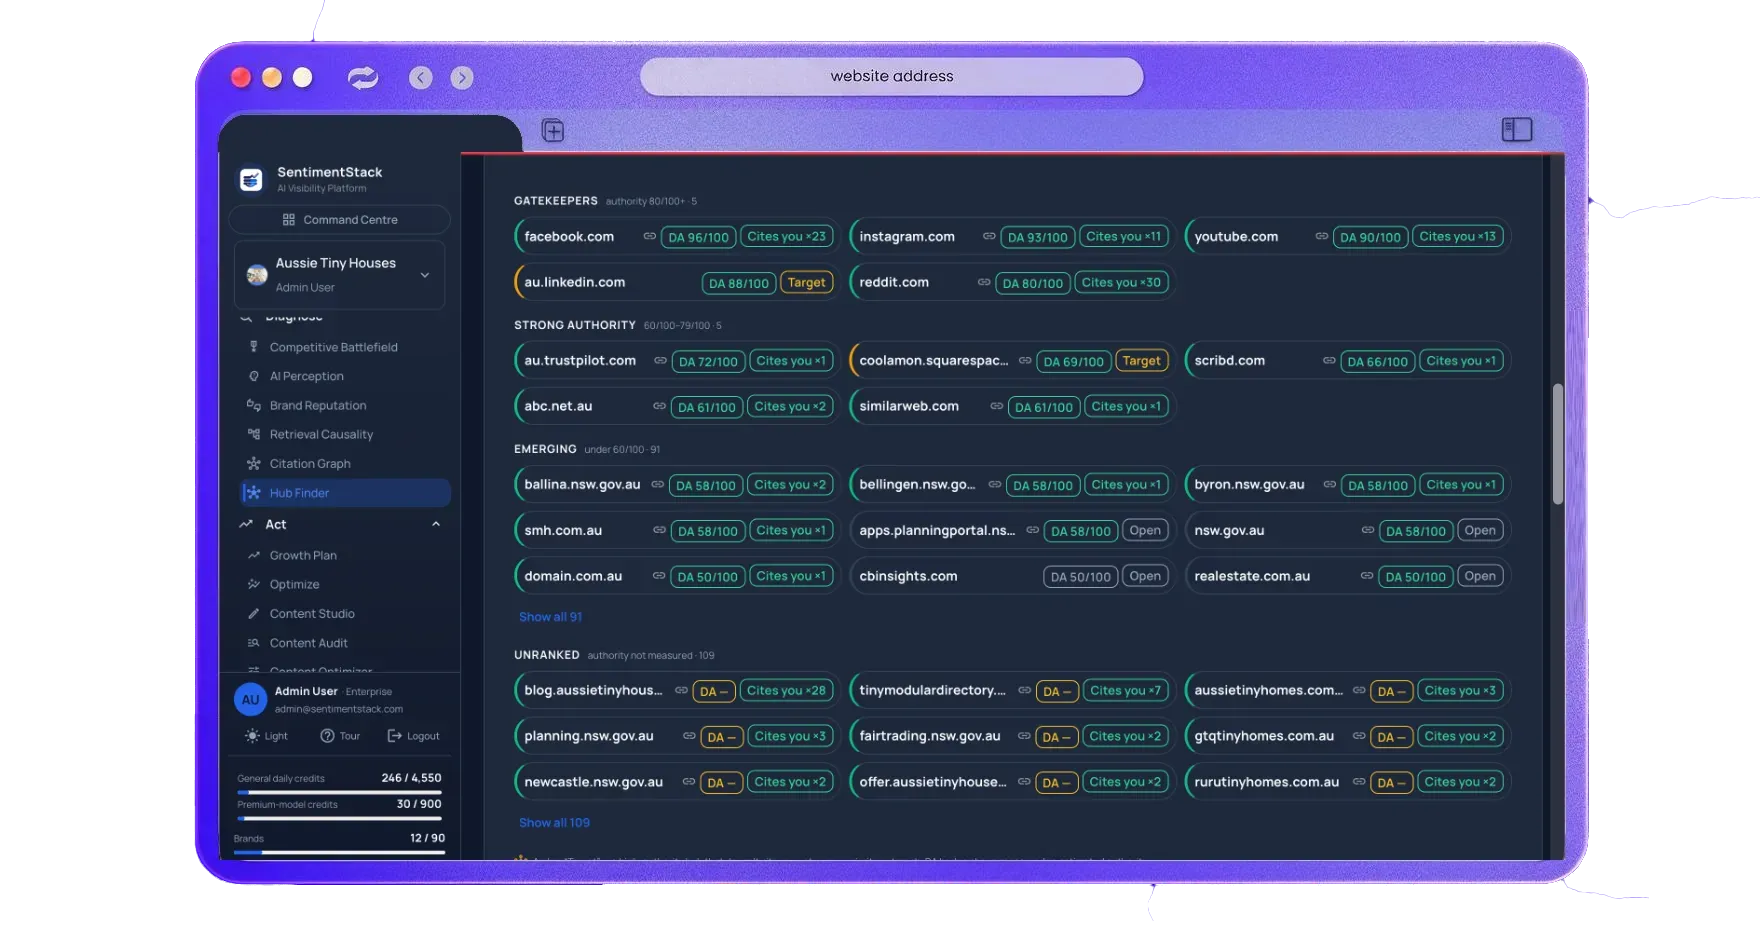
Task: Click the link icon next to facebook.com
Action: [650, 236]
